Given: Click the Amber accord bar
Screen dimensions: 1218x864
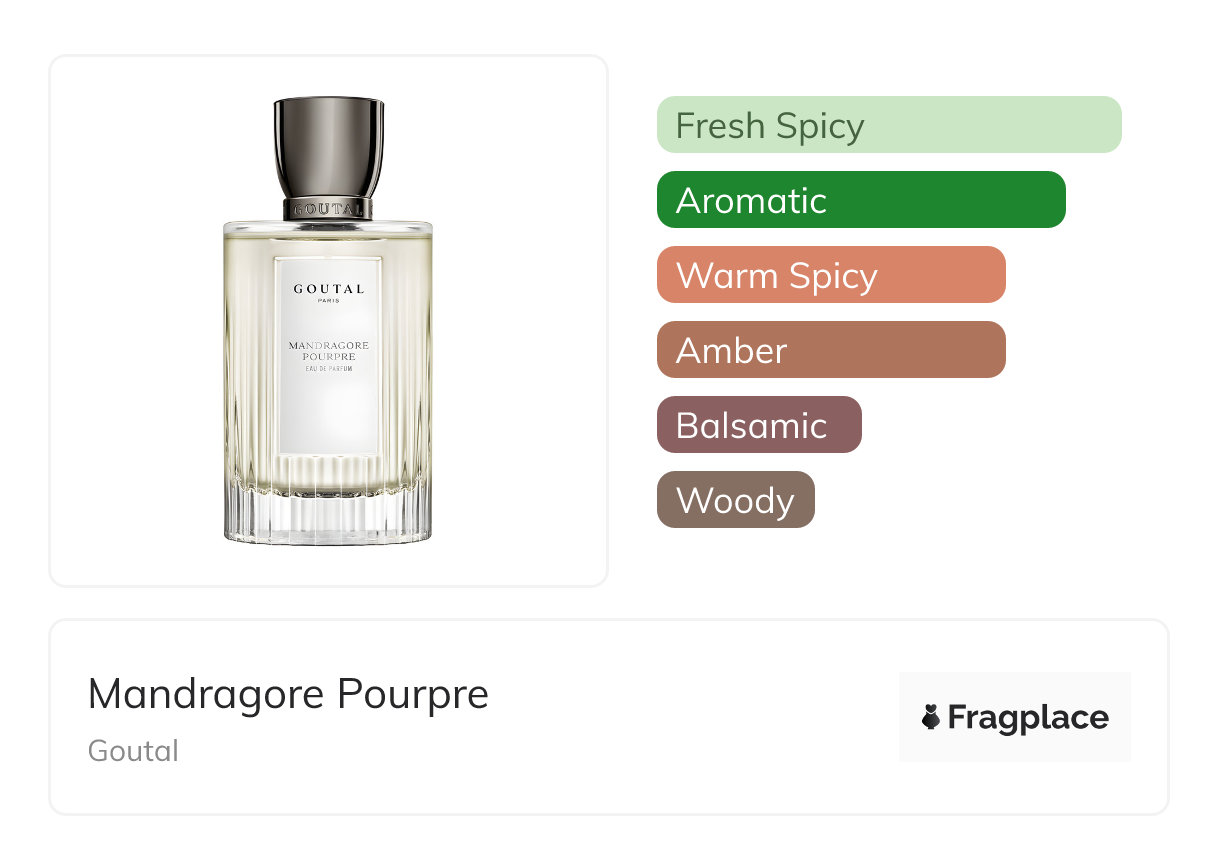Looking at the screenshot, I should tap(831, 350).
